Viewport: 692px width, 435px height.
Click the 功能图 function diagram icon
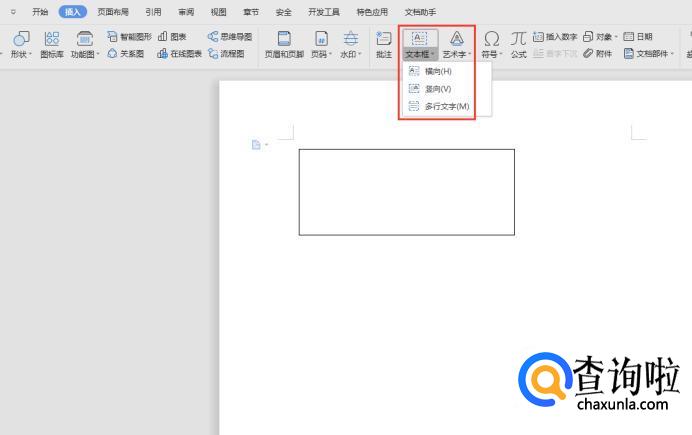click(84, 39)
